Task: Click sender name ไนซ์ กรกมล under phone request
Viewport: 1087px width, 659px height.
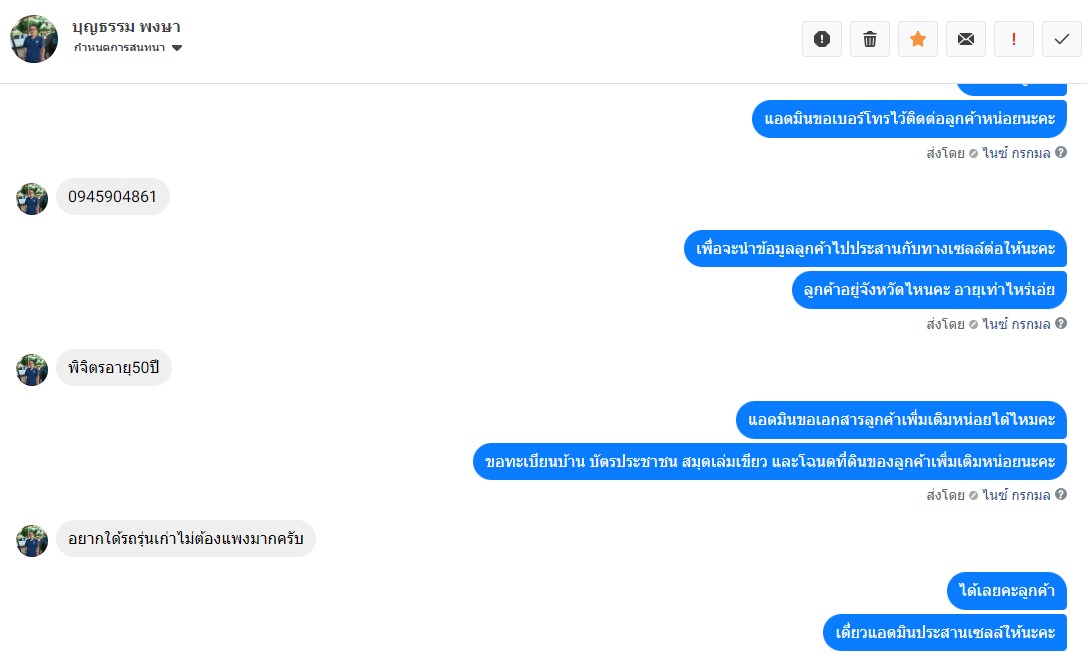Action: 1016,153
